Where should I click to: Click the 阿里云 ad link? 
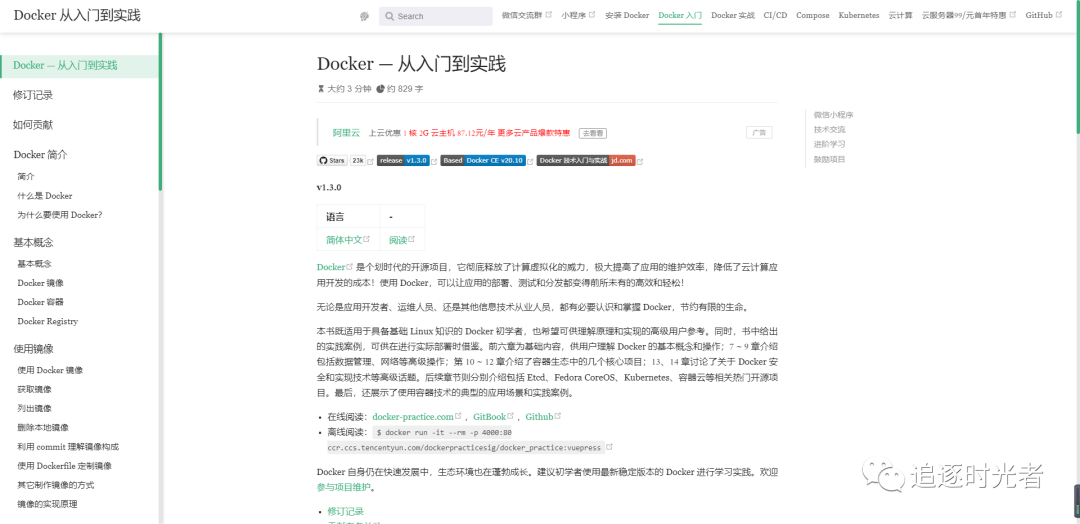(346, 133)
